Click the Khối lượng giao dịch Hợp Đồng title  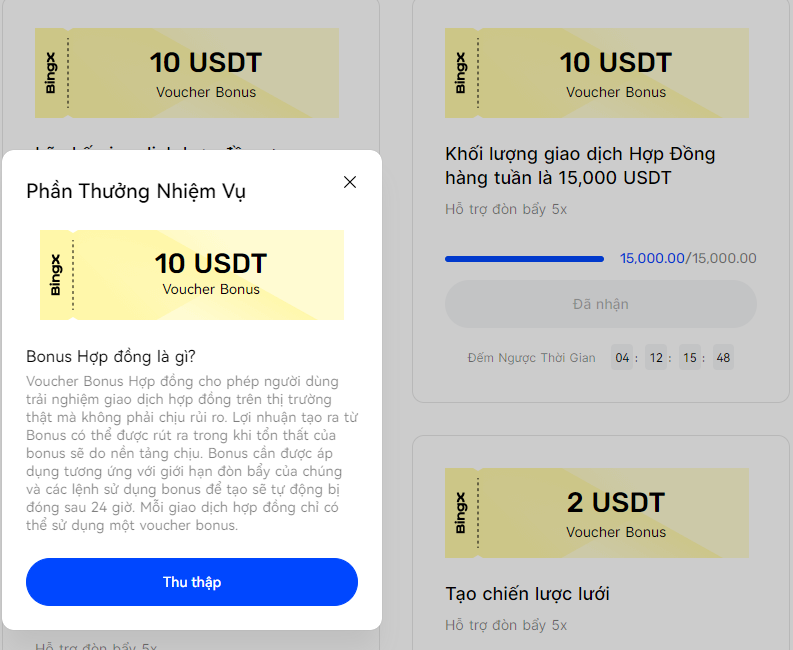[580, 166]
